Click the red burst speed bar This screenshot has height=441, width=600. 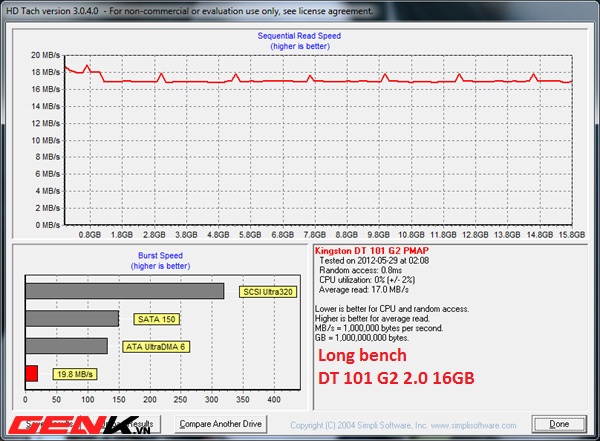[x=32, y=373]
